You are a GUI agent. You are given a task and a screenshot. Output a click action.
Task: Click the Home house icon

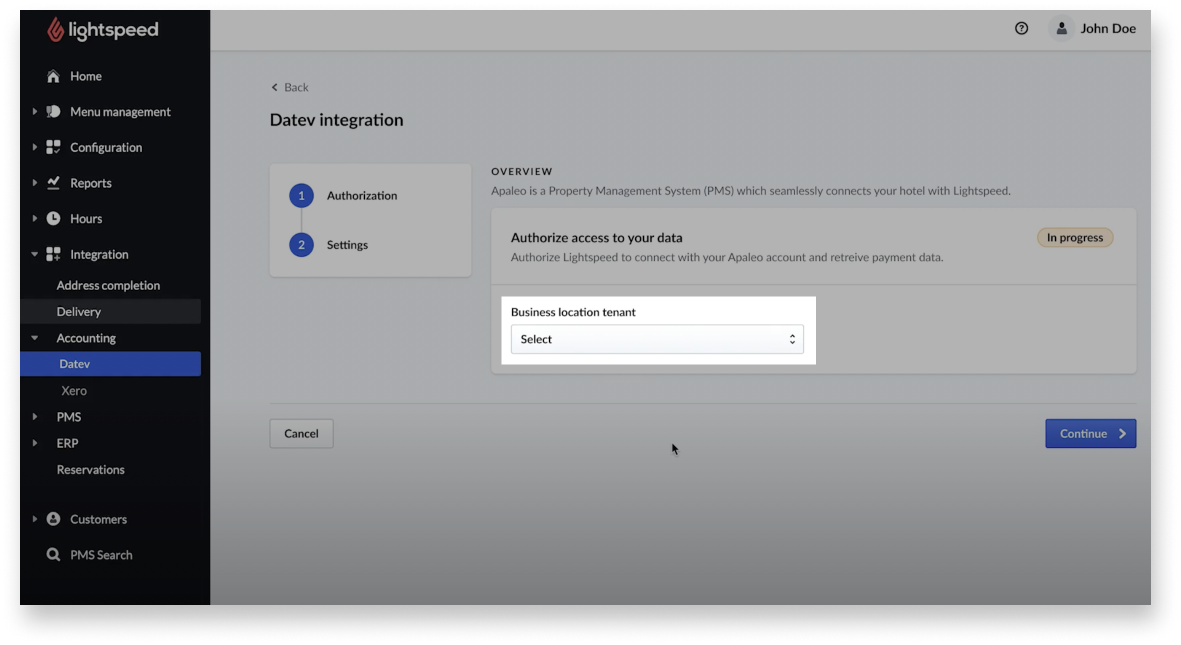pos(53,76)
